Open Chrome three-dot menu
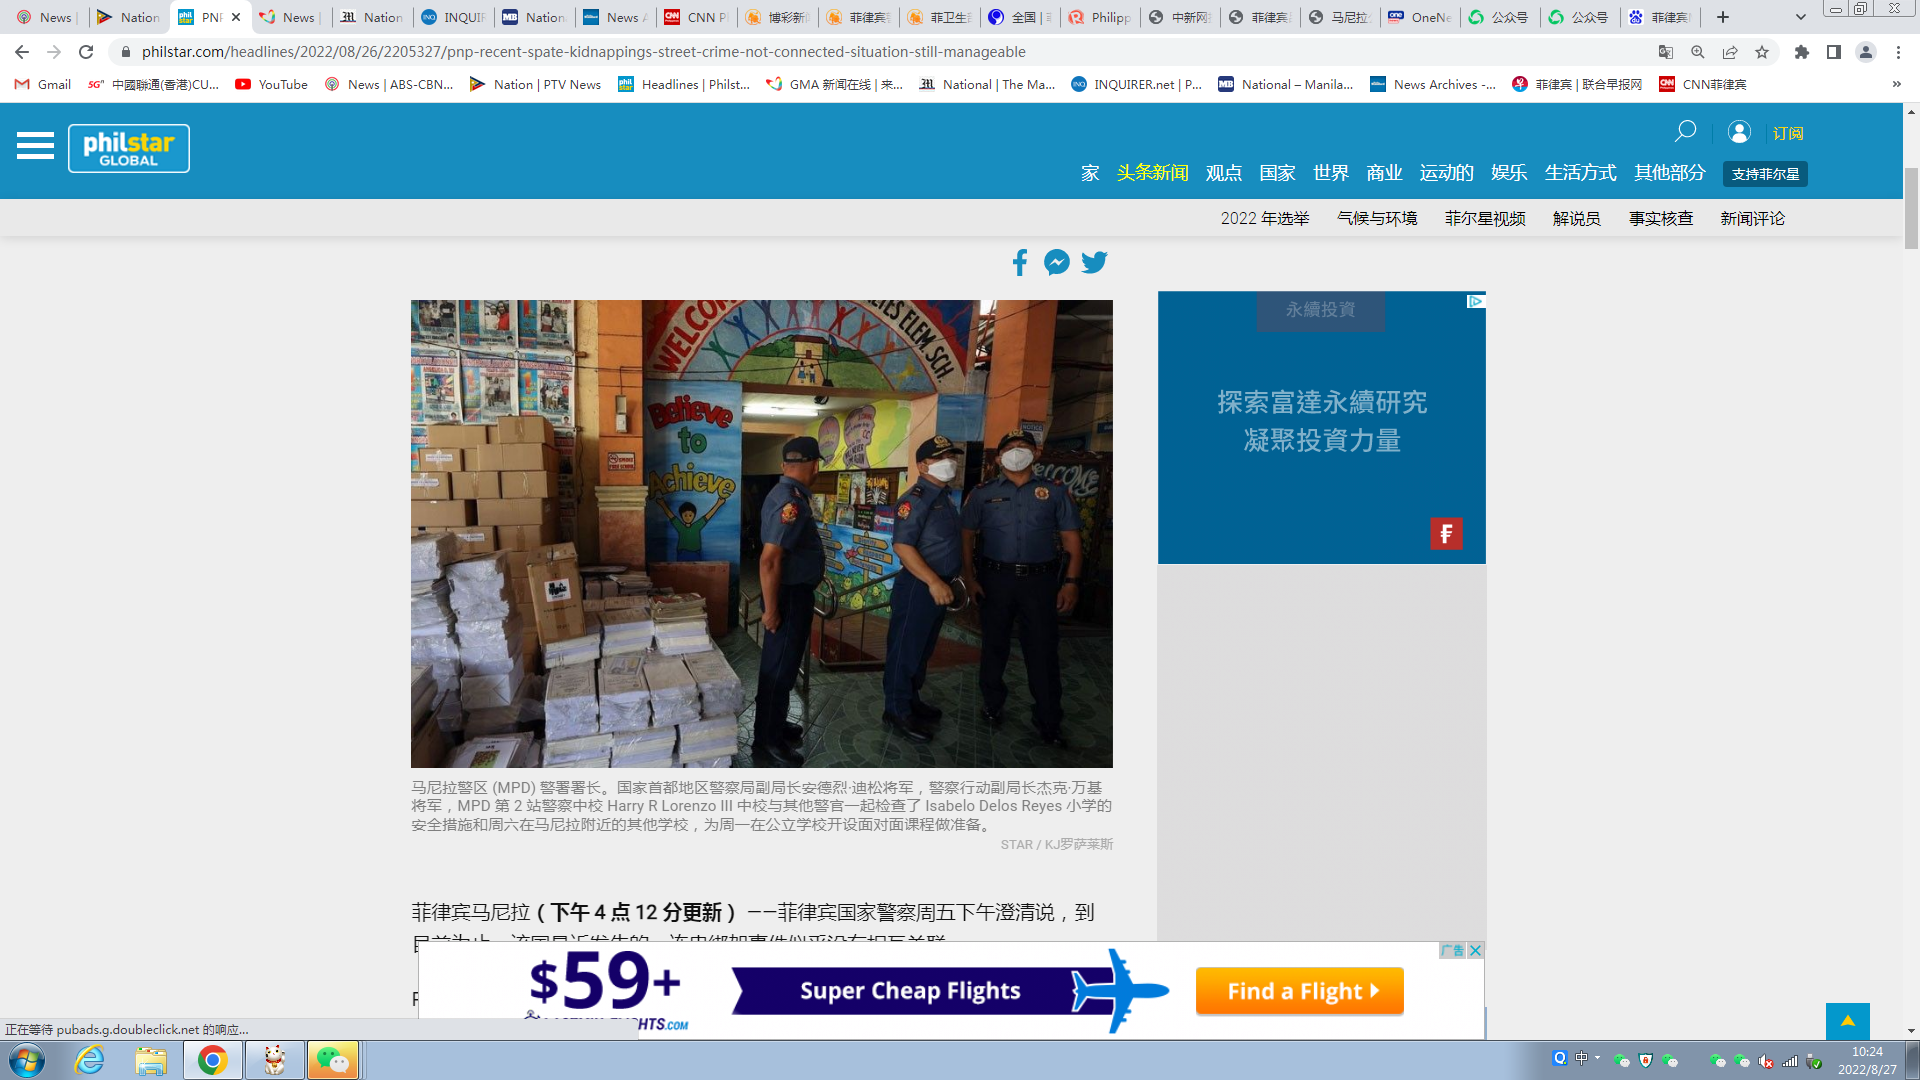Screen dimensions: 1920x1080 [1898, 52]
